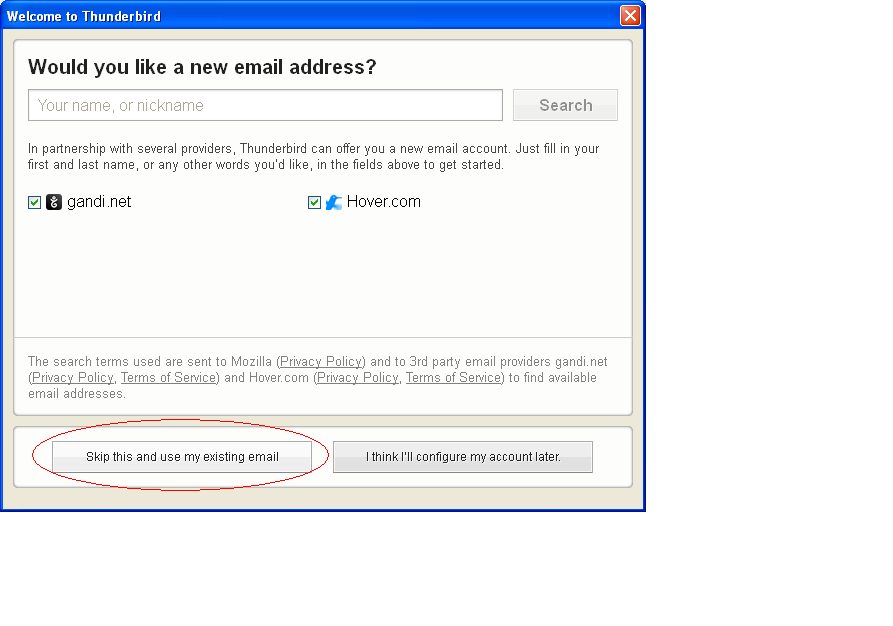The image size is (893, 626).
Task: Click the gandi.net provider label text
Action: [99, 202]
